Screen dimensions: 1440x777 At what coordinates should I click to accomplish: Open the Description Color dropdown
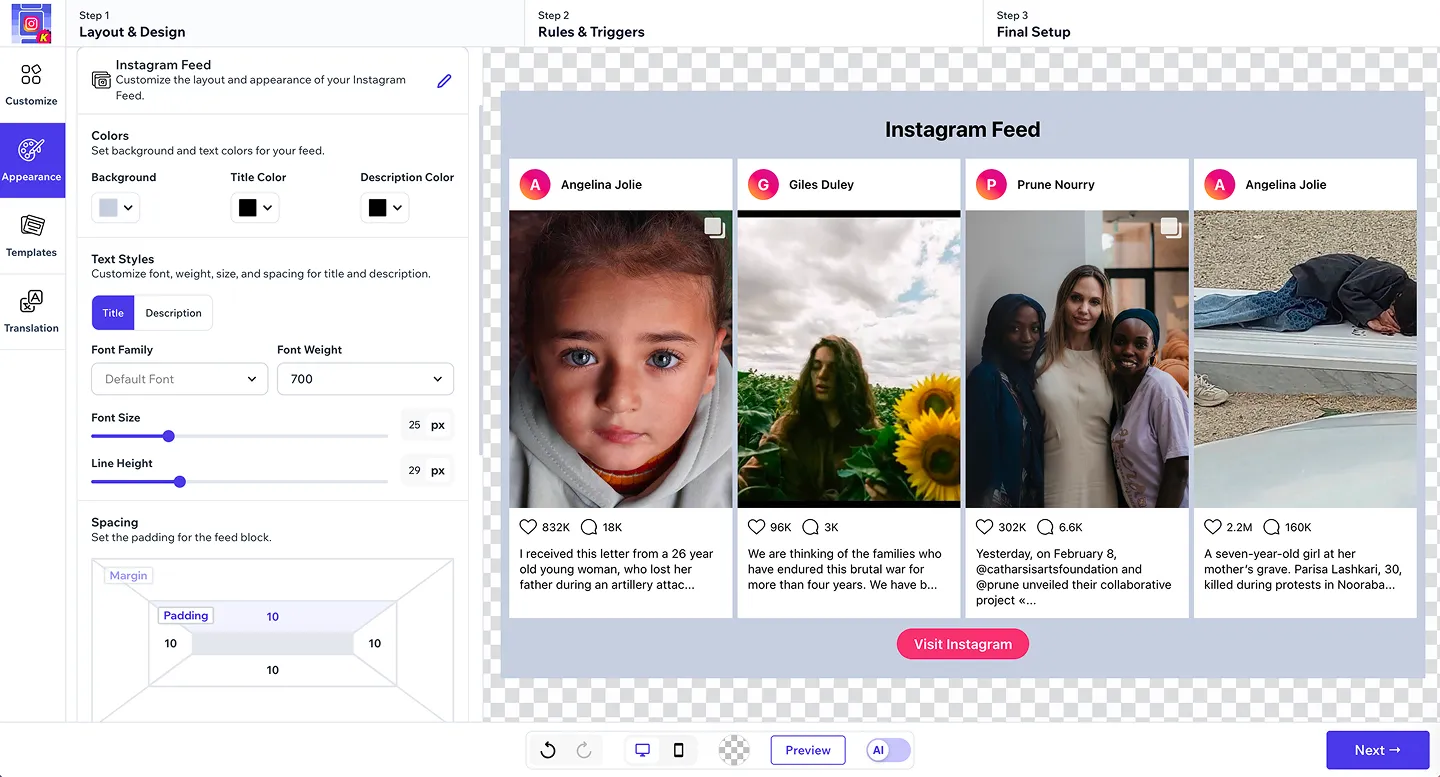tap(385, 208)
